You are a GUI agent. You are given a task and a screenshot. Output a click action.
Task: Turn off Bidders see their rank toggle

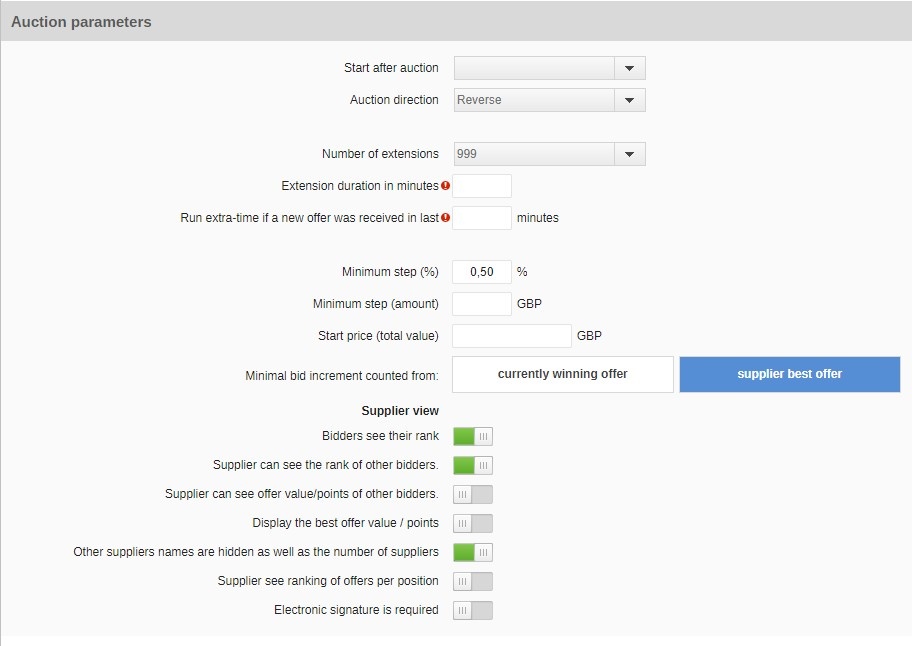point(473,436)
